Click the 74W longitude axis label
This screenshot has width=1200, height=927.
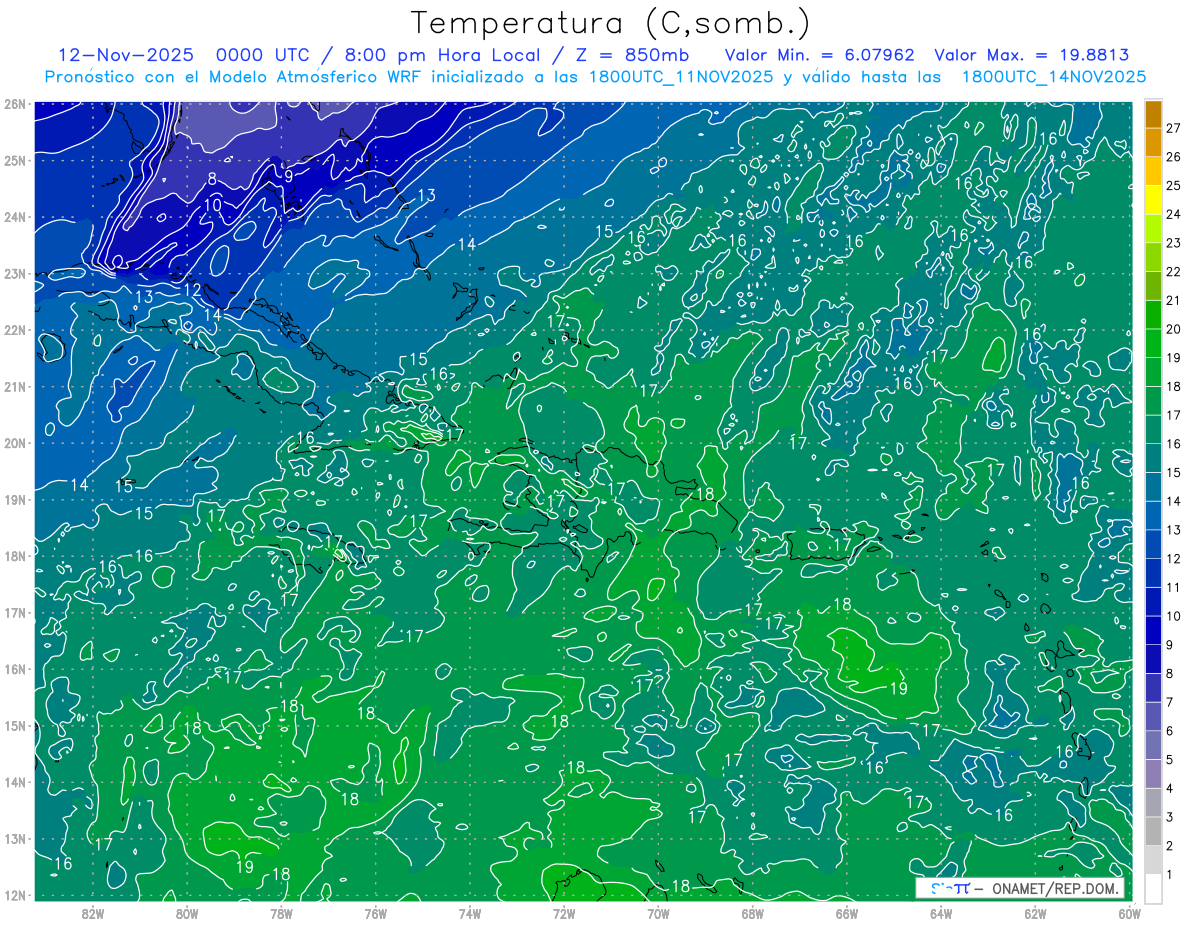pyautogui.click(x=470, y=914)
